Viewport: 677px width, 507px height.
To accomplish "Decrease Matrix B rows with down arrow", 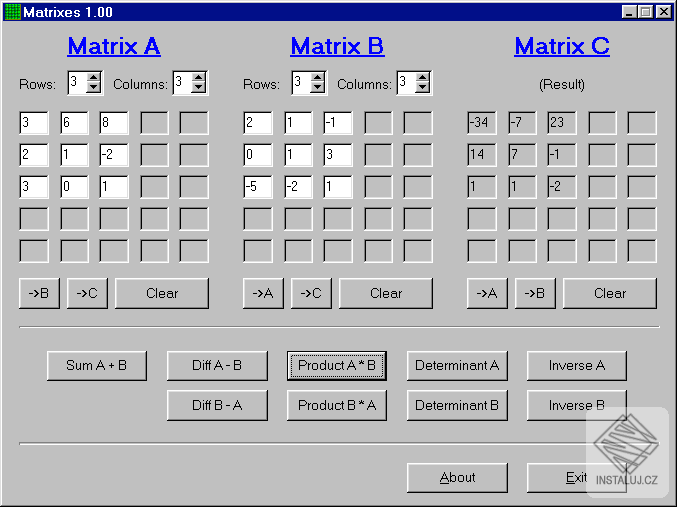I will tap(318, 87).
